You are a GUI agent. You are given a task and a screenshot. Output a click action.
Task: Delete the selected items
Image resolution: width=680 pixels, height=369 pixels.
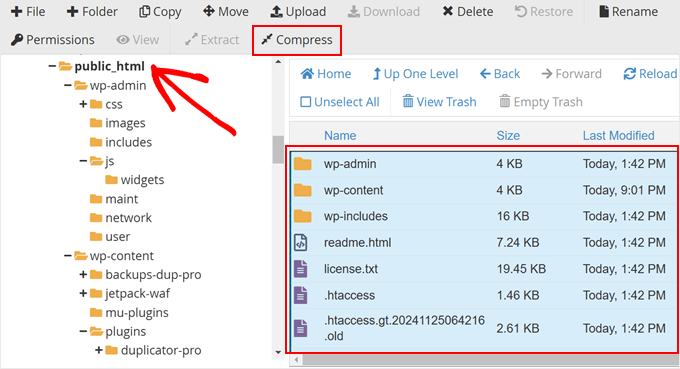(468, 12)
